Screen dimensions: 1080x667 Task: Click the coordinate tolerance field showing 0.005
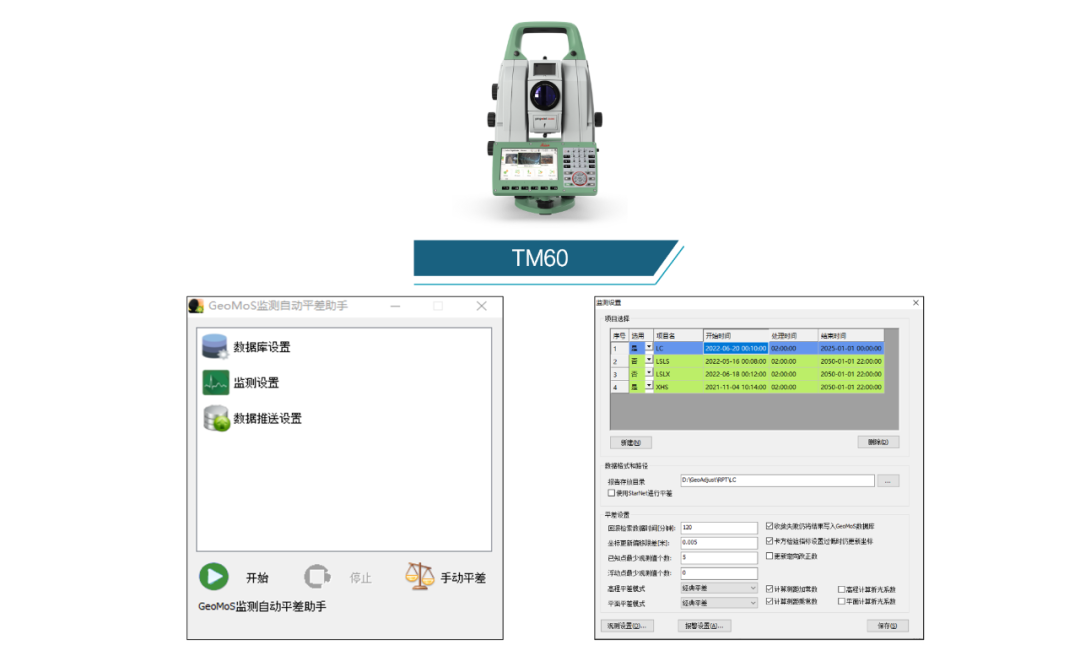pos(718,543)
